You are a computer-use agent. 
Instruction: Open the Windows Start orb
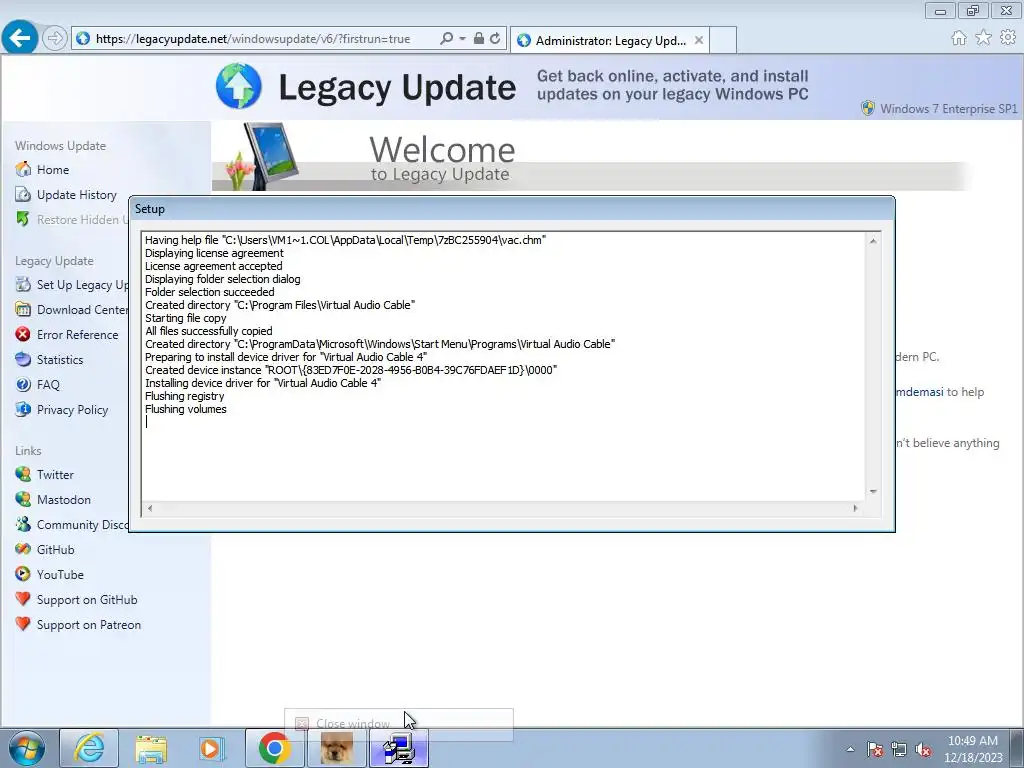click(27, 748)
